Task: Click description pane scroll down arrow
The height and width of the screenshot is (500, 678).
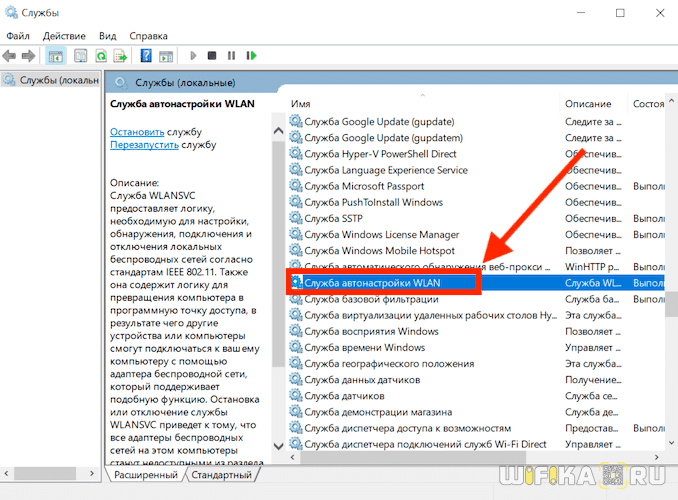Action: pos(279,446)
